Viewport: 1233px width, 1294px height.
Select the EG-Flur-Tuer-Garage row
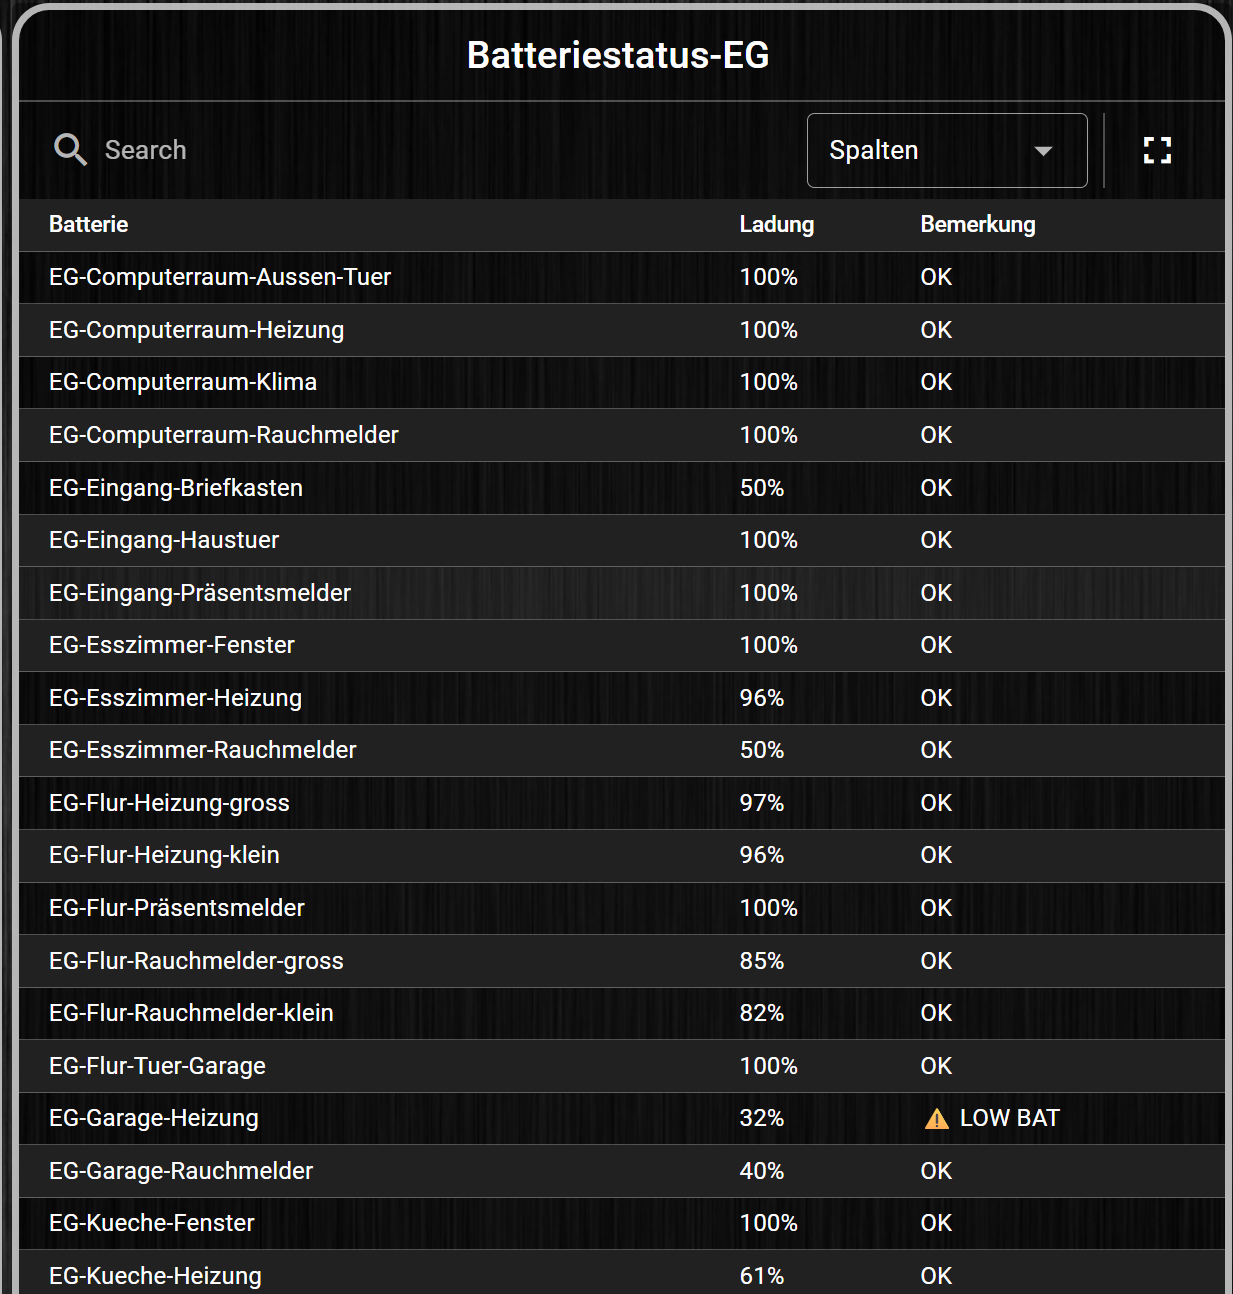(x=158, y=1066)
